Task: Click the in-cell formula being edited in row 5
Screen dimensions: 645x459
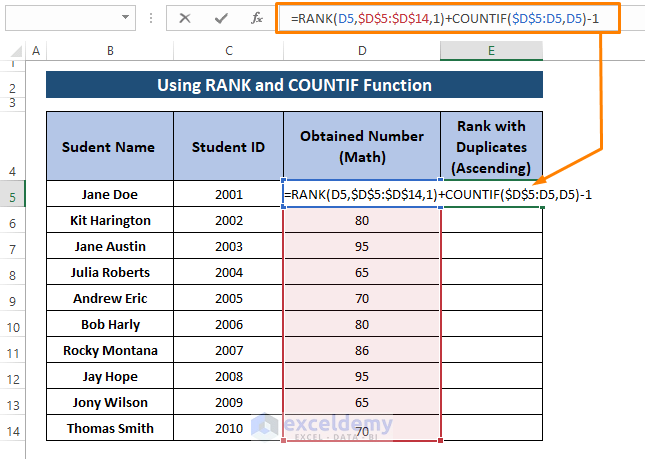Action: (x=438, y=194)
